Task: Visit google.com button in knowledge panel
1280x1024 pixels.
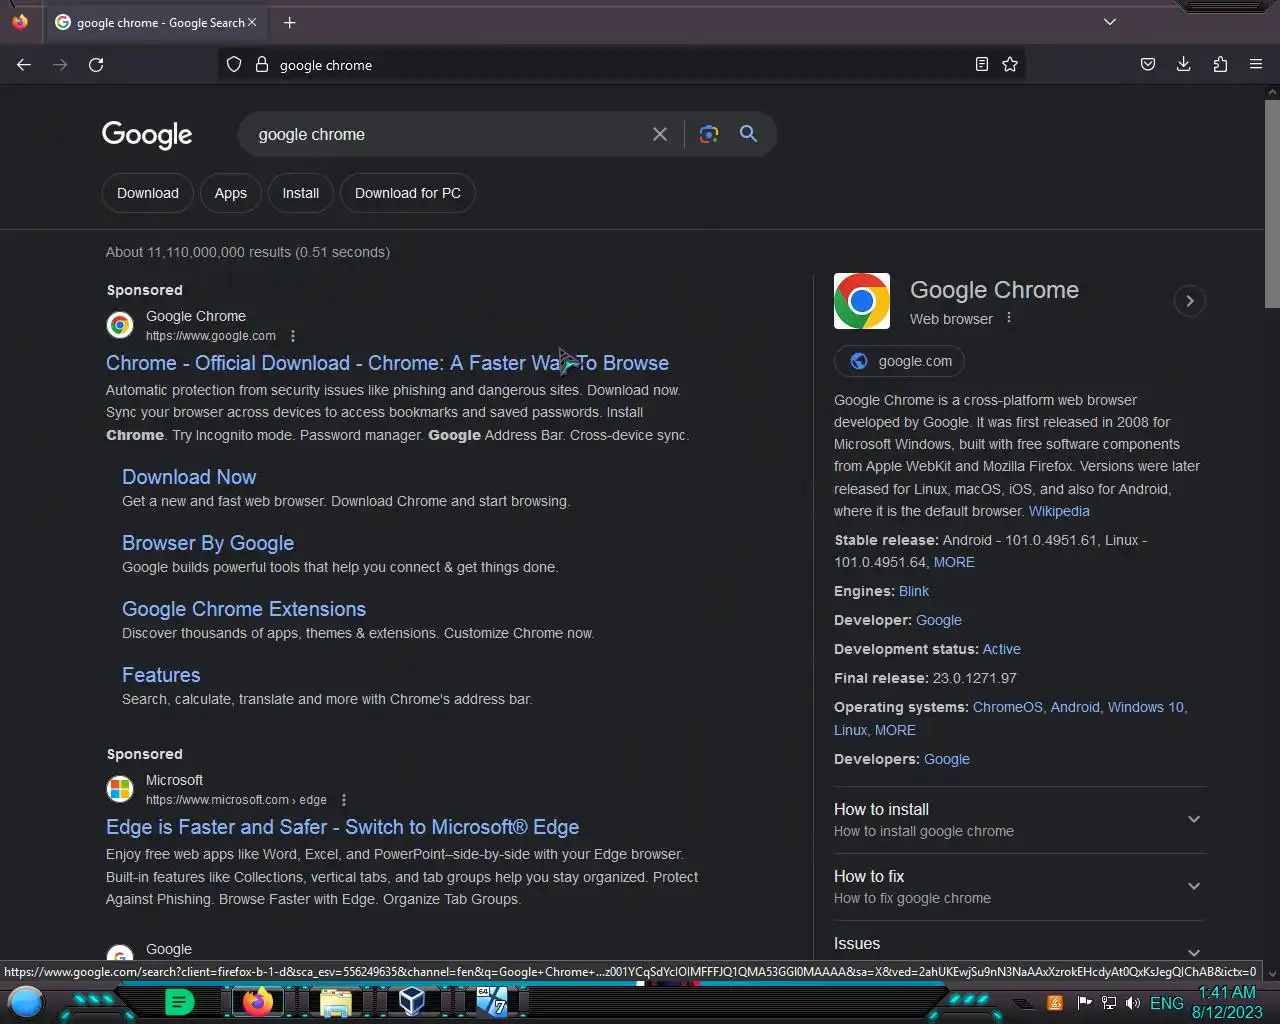Action: click(x=899, y=361)
